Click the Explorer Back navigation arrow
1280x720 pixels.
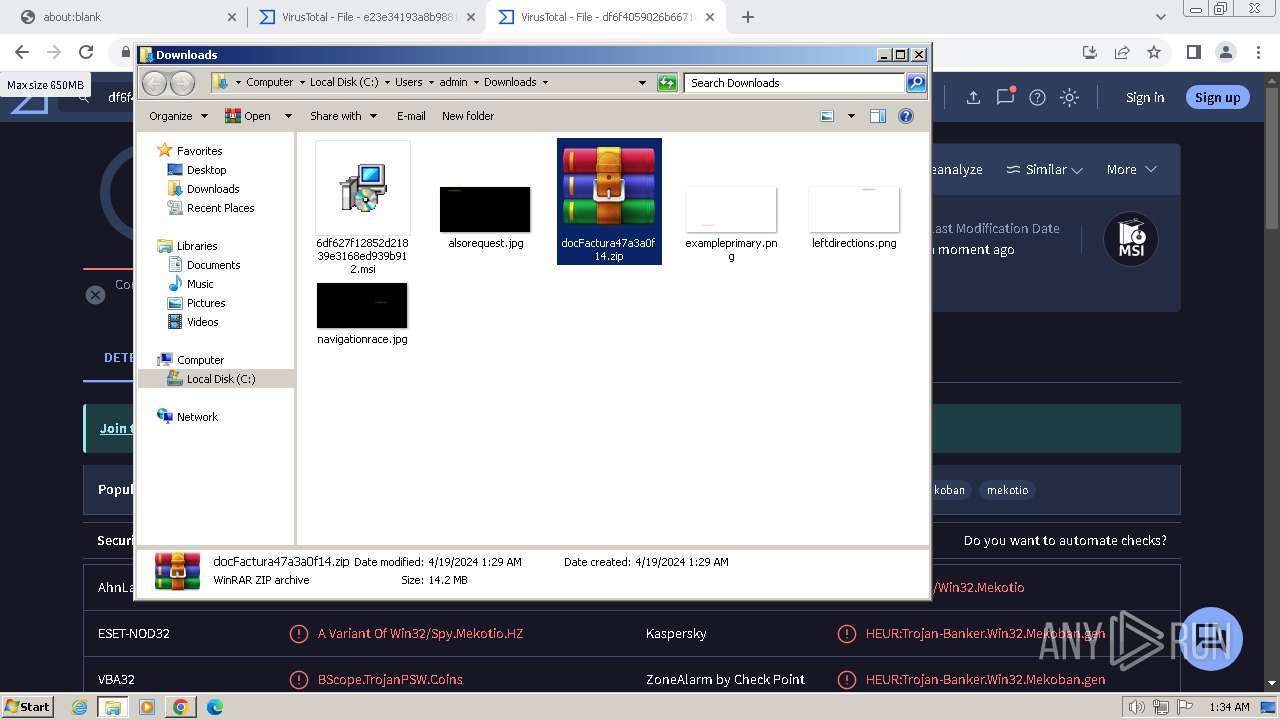point(154,83)
